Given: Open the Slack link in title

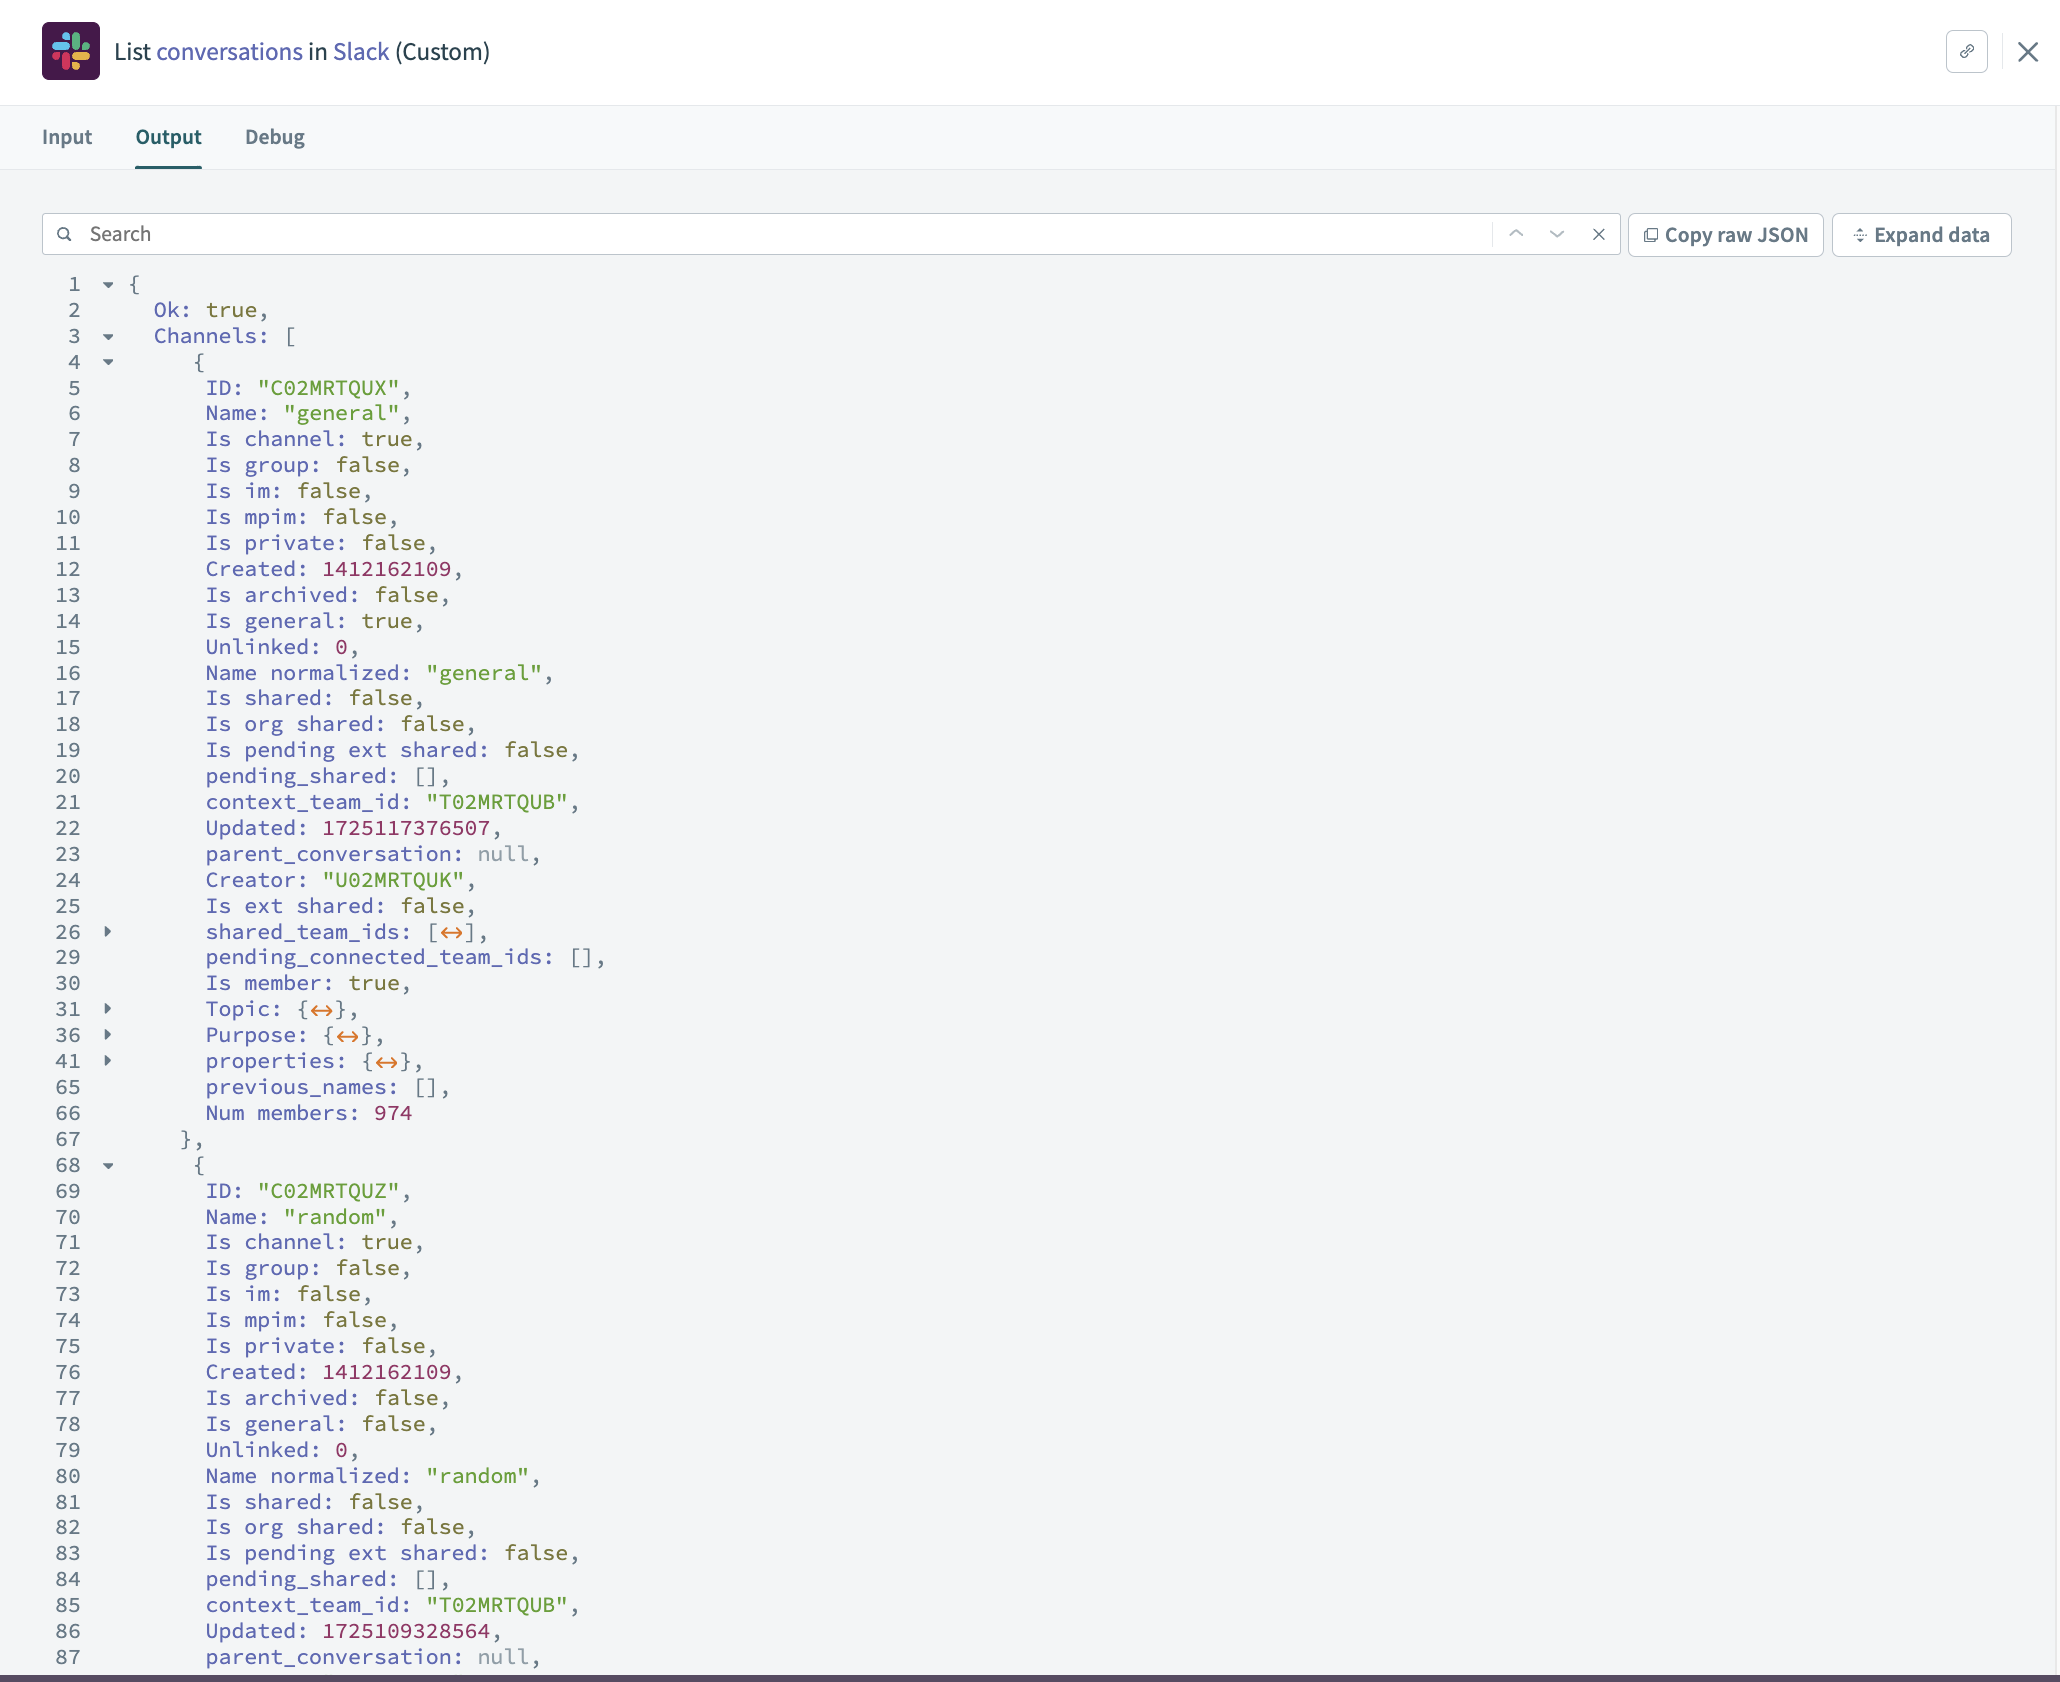Looking at the screenshot, I should tap(362, 51).
